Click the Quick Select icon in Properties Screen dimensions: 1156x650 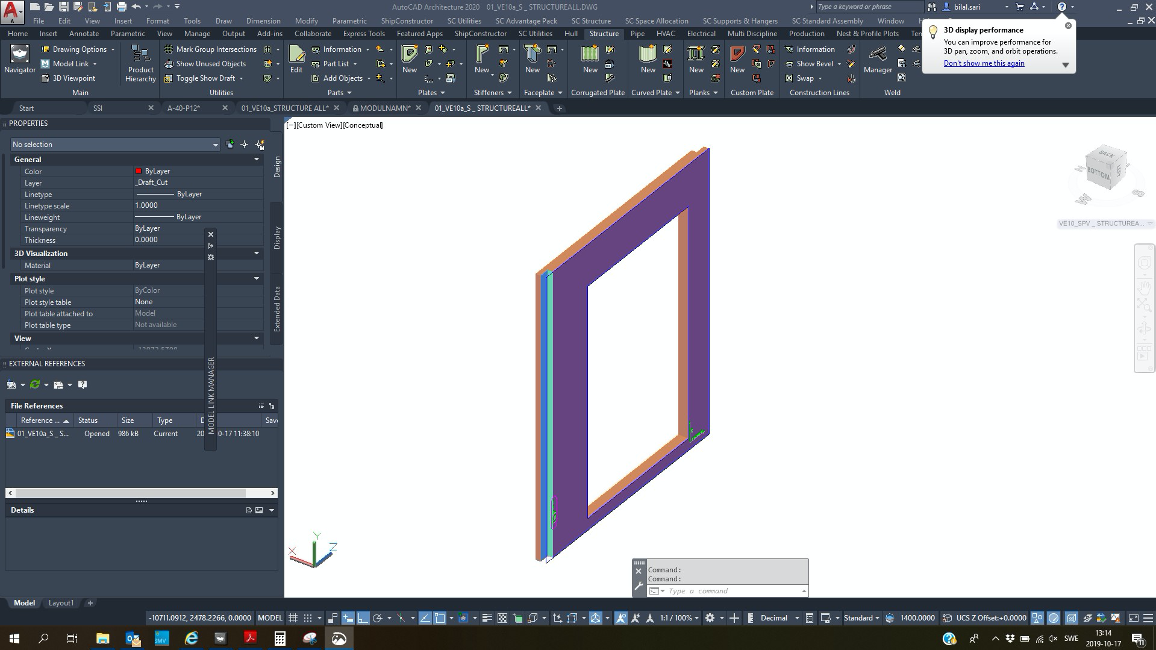point(260,144)
